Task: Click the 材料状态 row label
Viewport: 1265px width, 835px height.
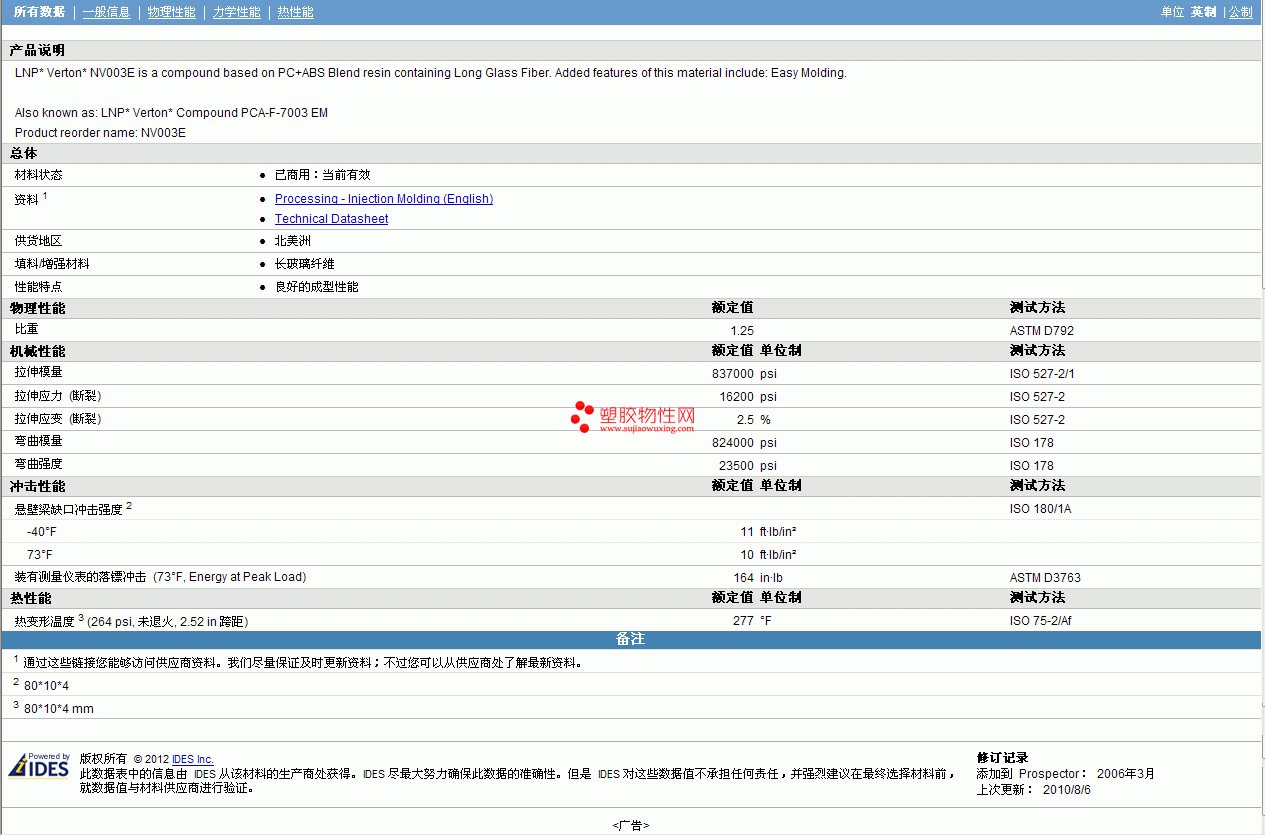Action: coord(39,175)
